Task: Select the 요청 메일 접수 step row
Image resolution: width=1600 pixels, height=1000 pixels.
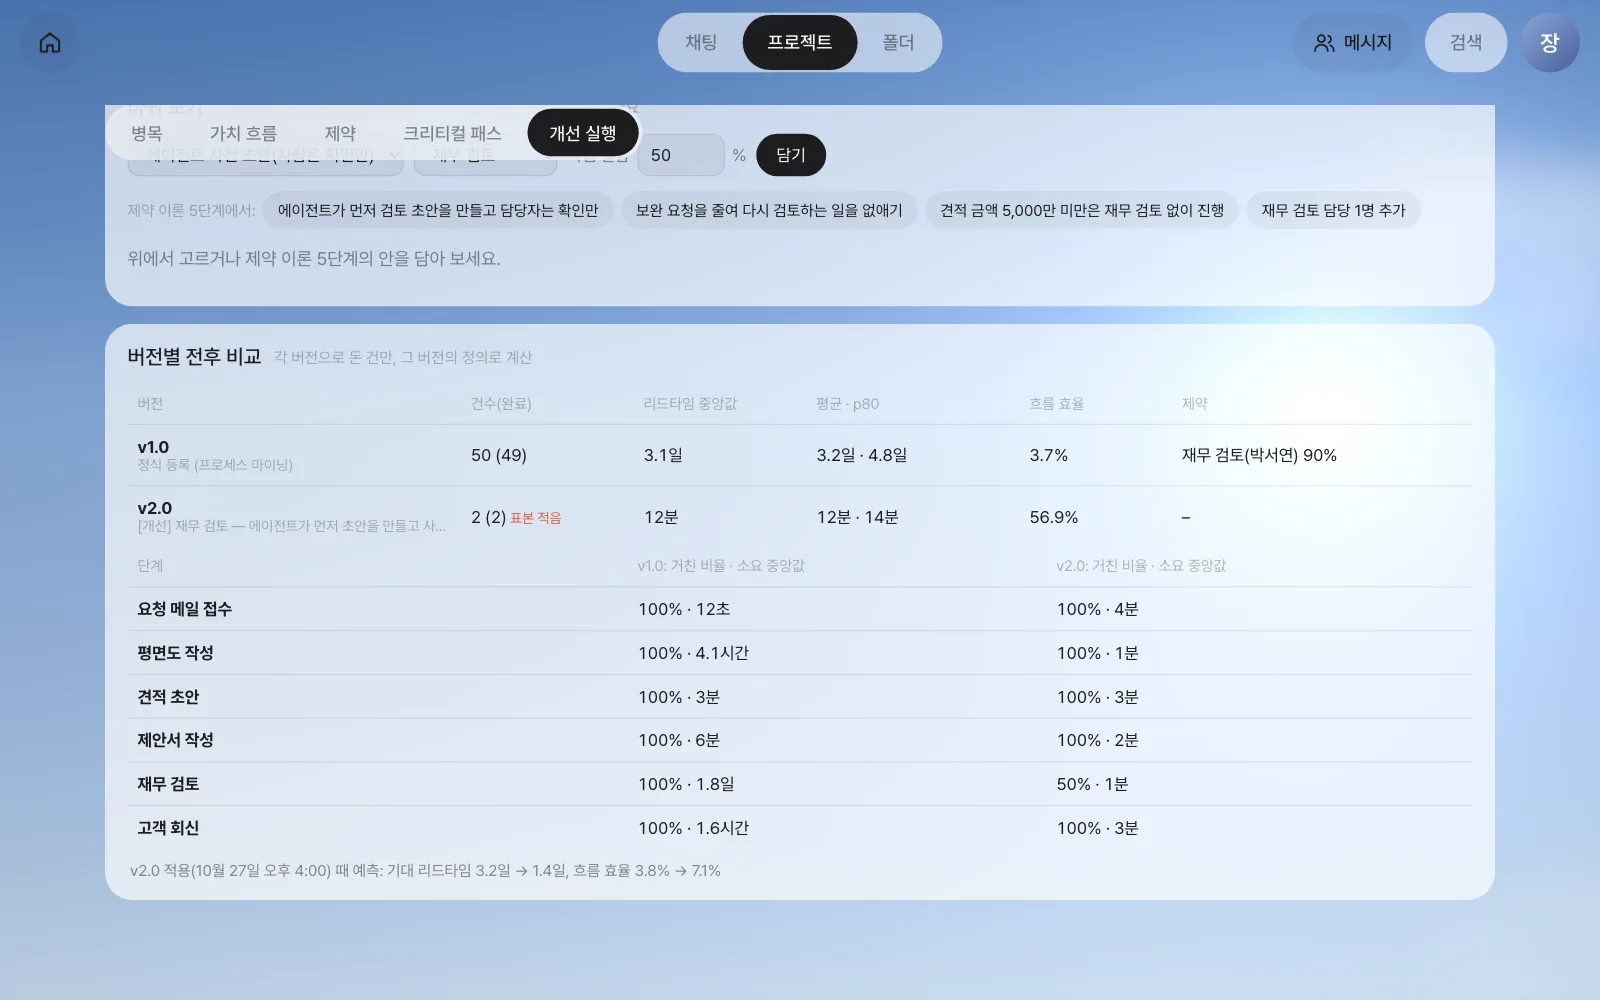Action: pyautogui.click(x=800, y=609)
